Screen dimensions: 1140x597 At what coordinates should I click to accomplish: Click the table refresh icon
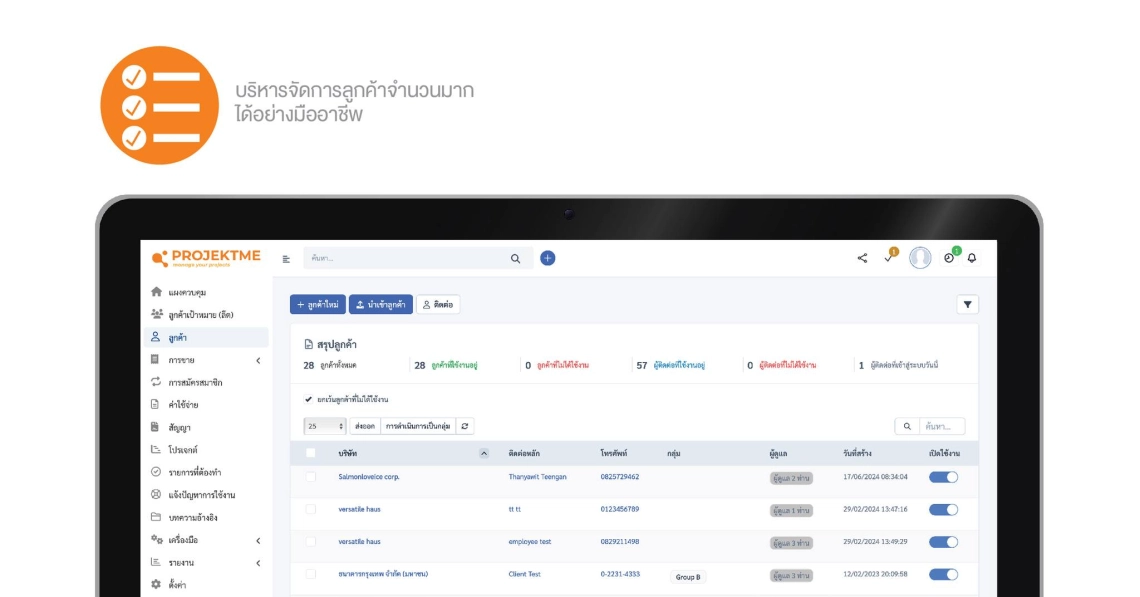pyautogui.click(x=465, y=426)
